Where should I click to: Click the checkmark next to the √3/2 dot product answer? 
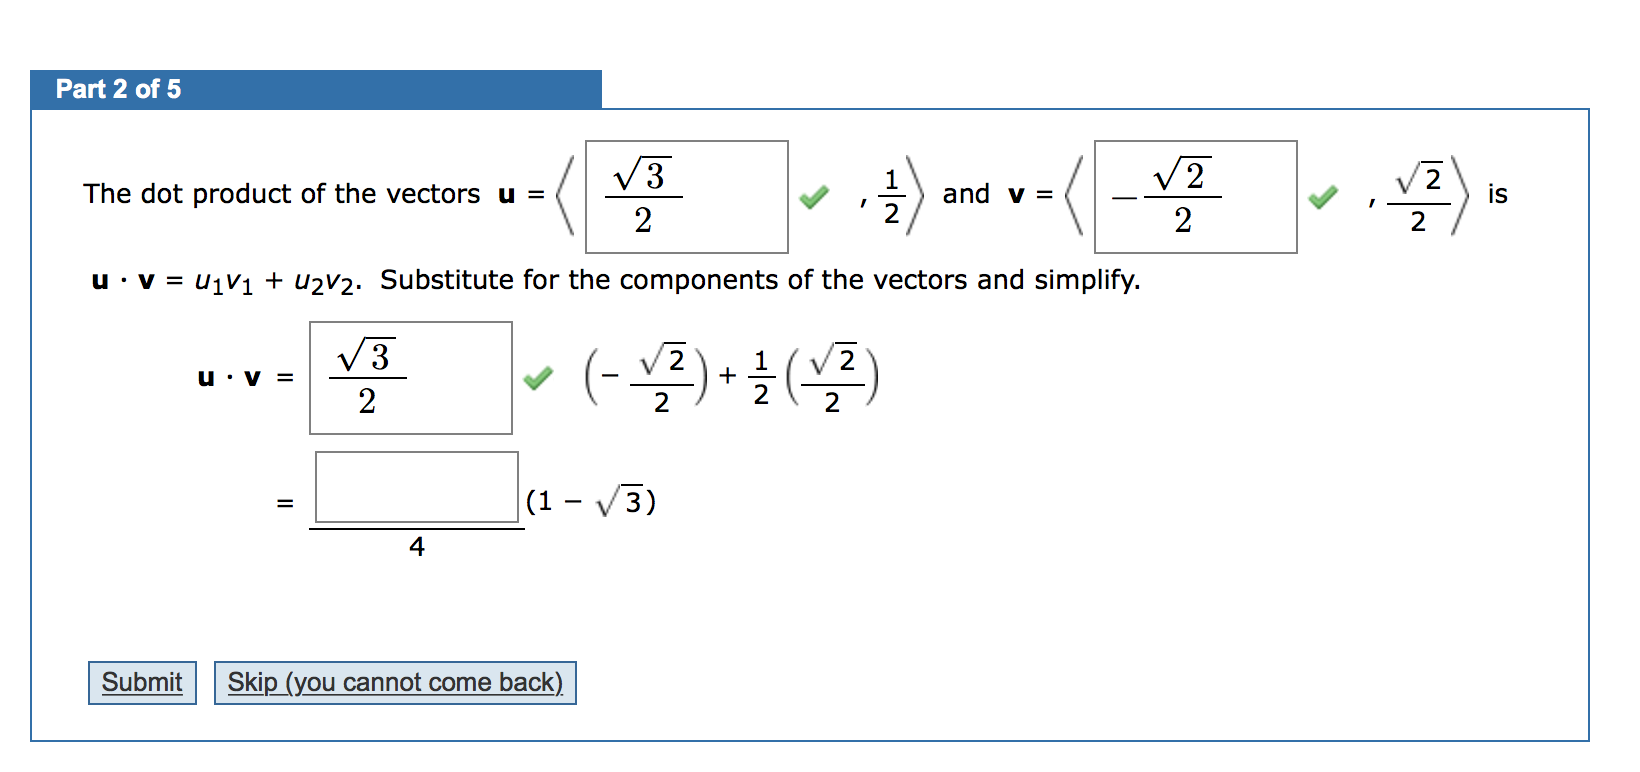point(539,378)
